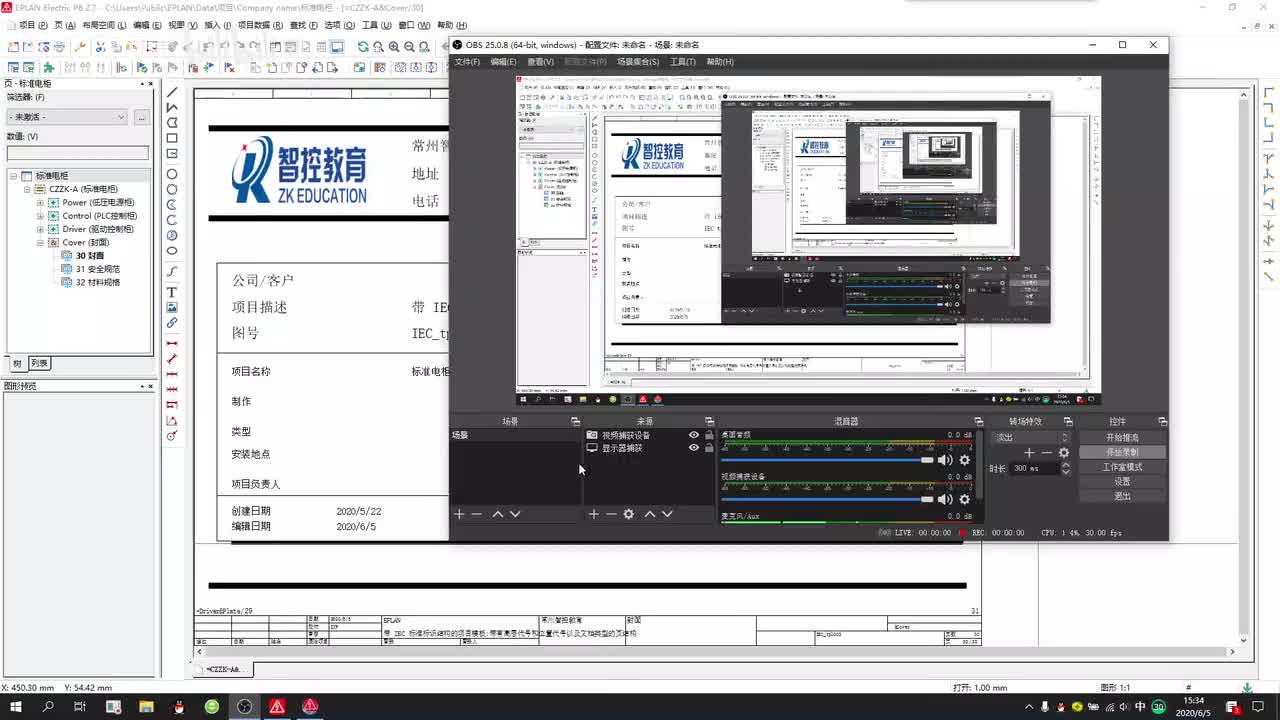Collapse the root 标准电柜 project node
This screenshot has height=720, width=1280.
tap(14, 176)
